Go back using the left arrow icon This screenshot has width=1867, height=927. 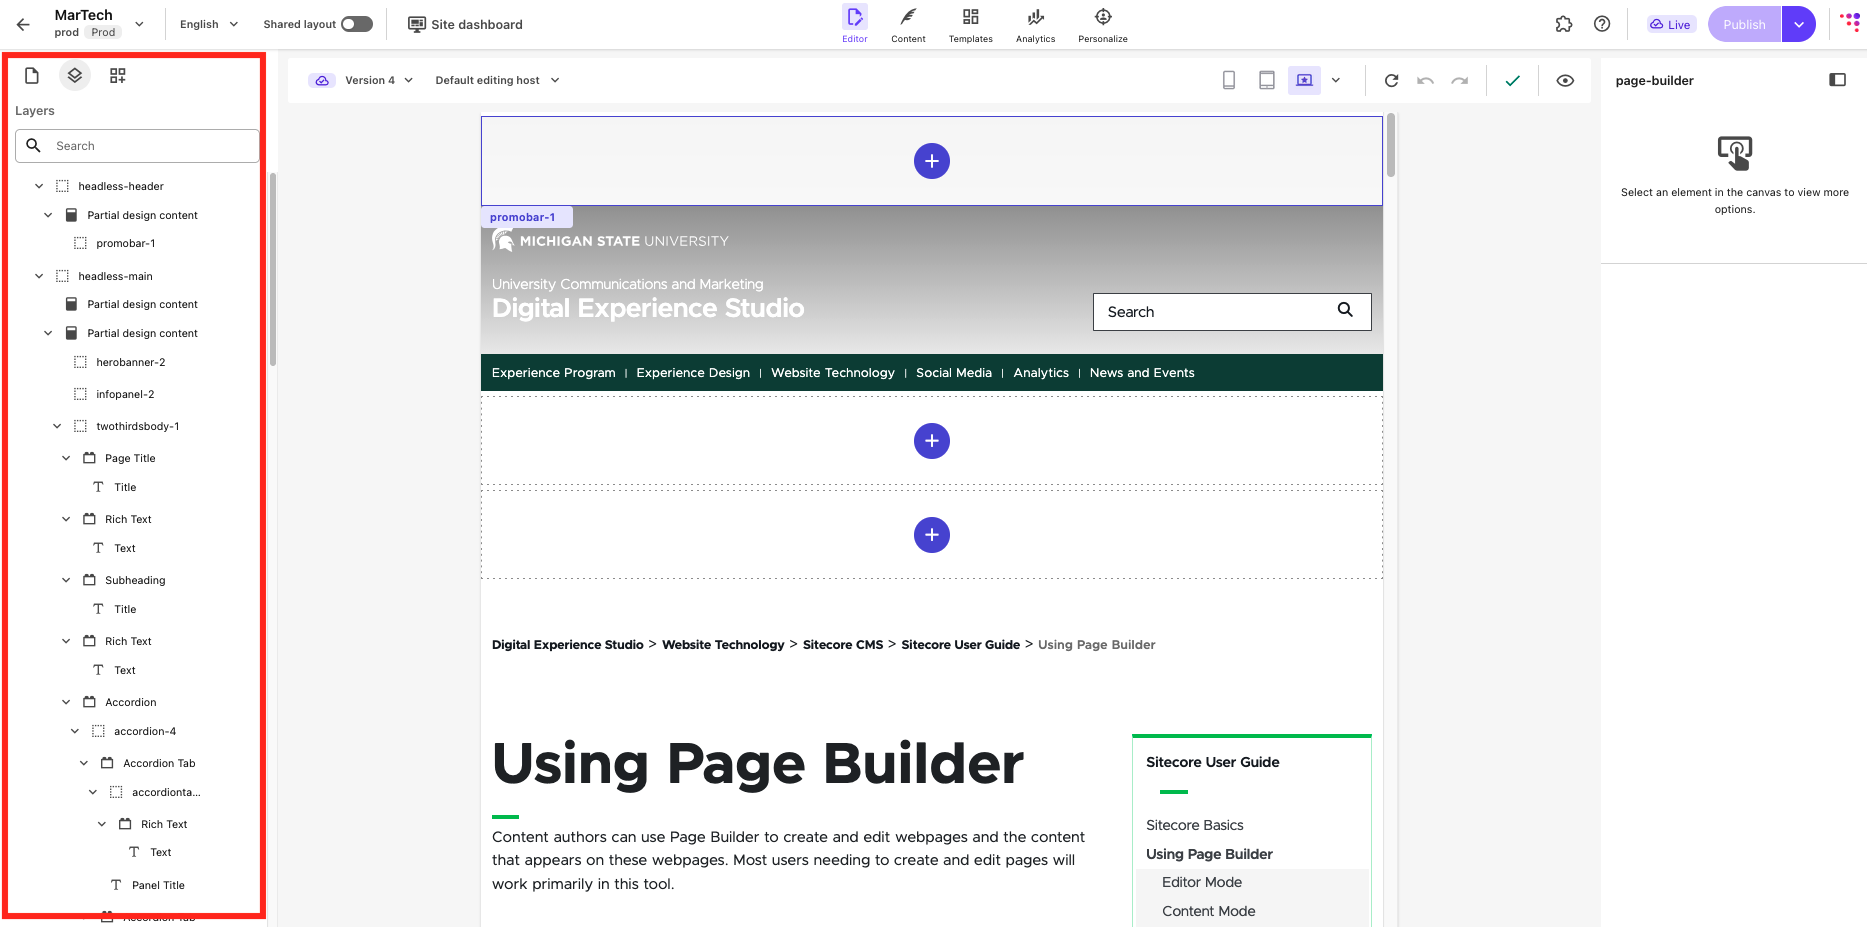pyautogui.click(x=23, y=25)
